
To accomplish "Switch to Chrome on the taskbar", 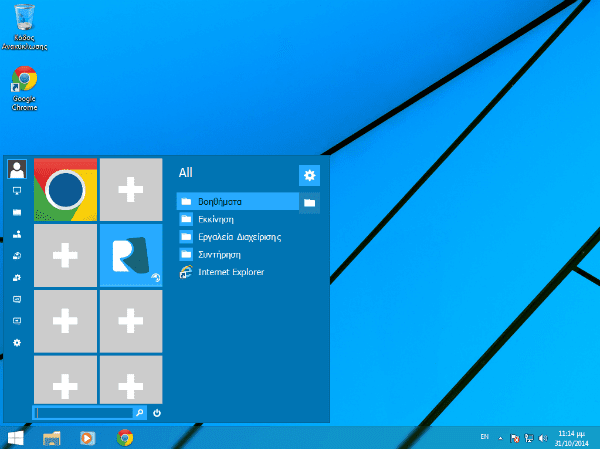I will pyautogui.click(x=125, y=438).
